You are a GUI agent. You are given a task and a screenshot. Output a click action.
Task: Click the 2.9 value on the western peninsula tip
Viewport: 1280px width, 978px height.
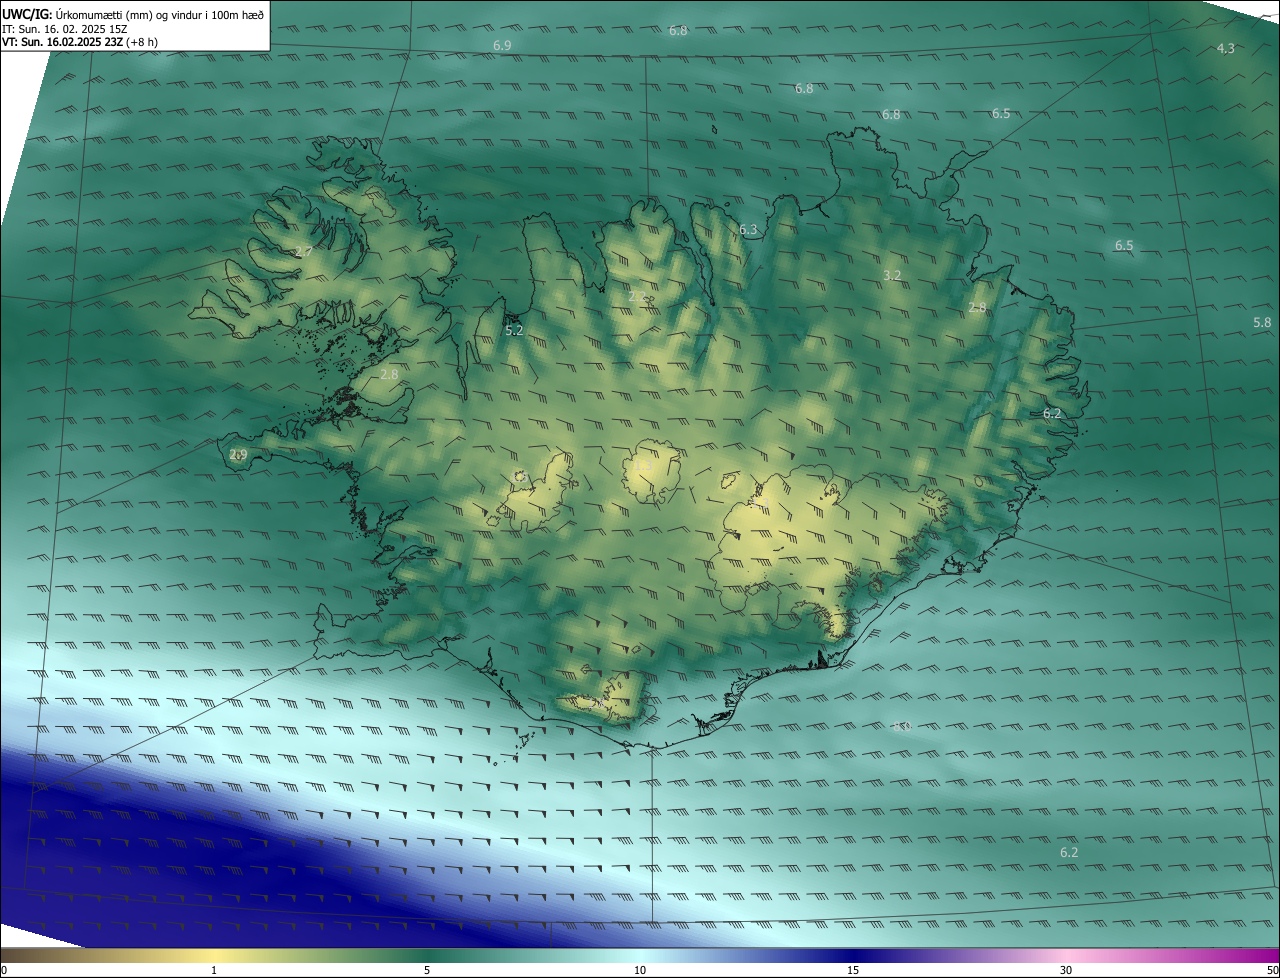(238, 454)
